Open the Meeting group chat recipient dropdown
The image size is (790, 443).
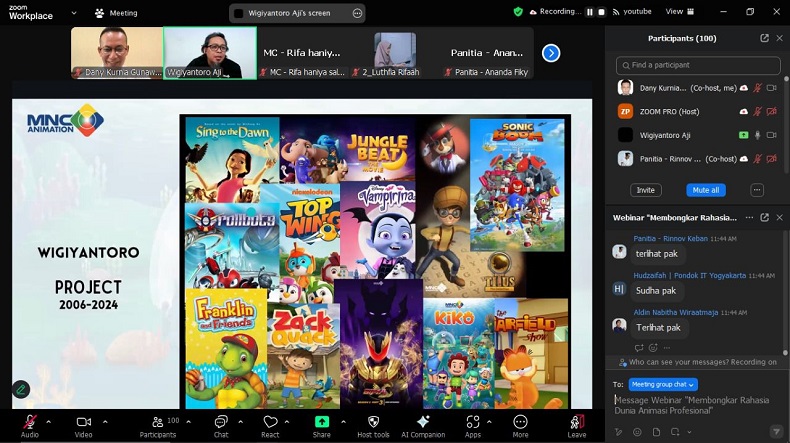click(x=663, y=384)
